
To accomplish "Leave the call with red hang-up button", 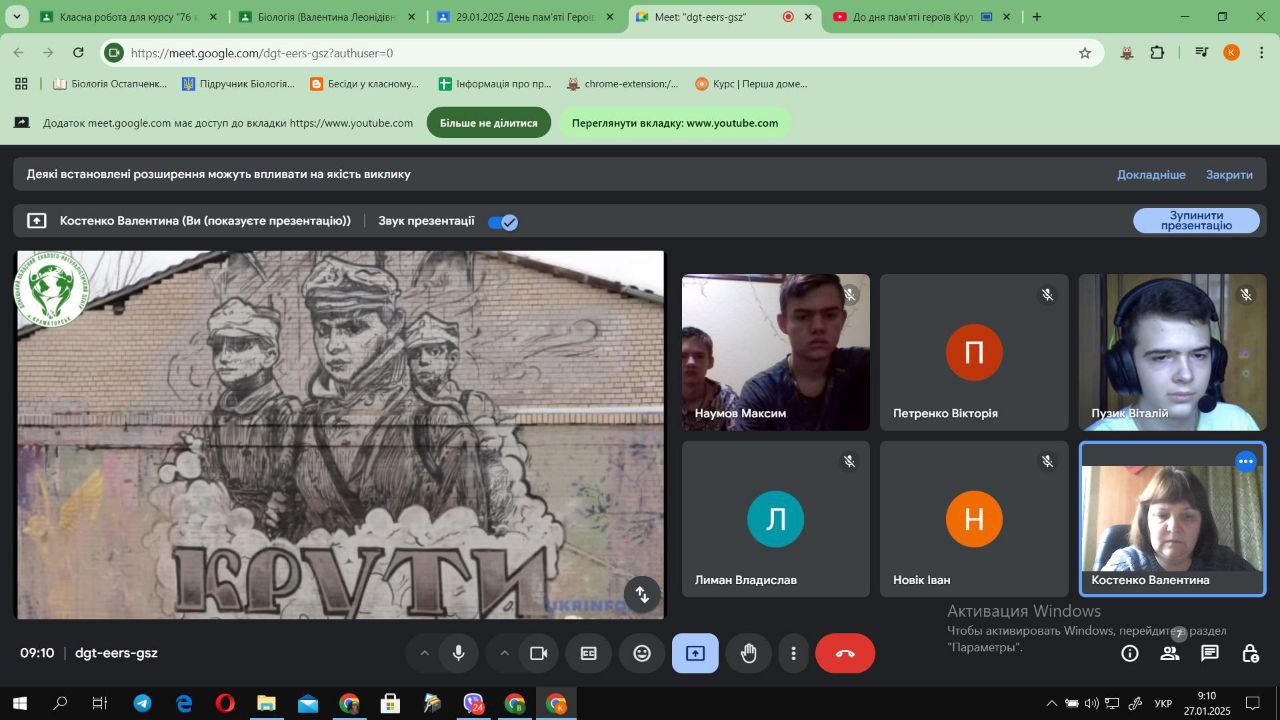I will coord(845,653).
